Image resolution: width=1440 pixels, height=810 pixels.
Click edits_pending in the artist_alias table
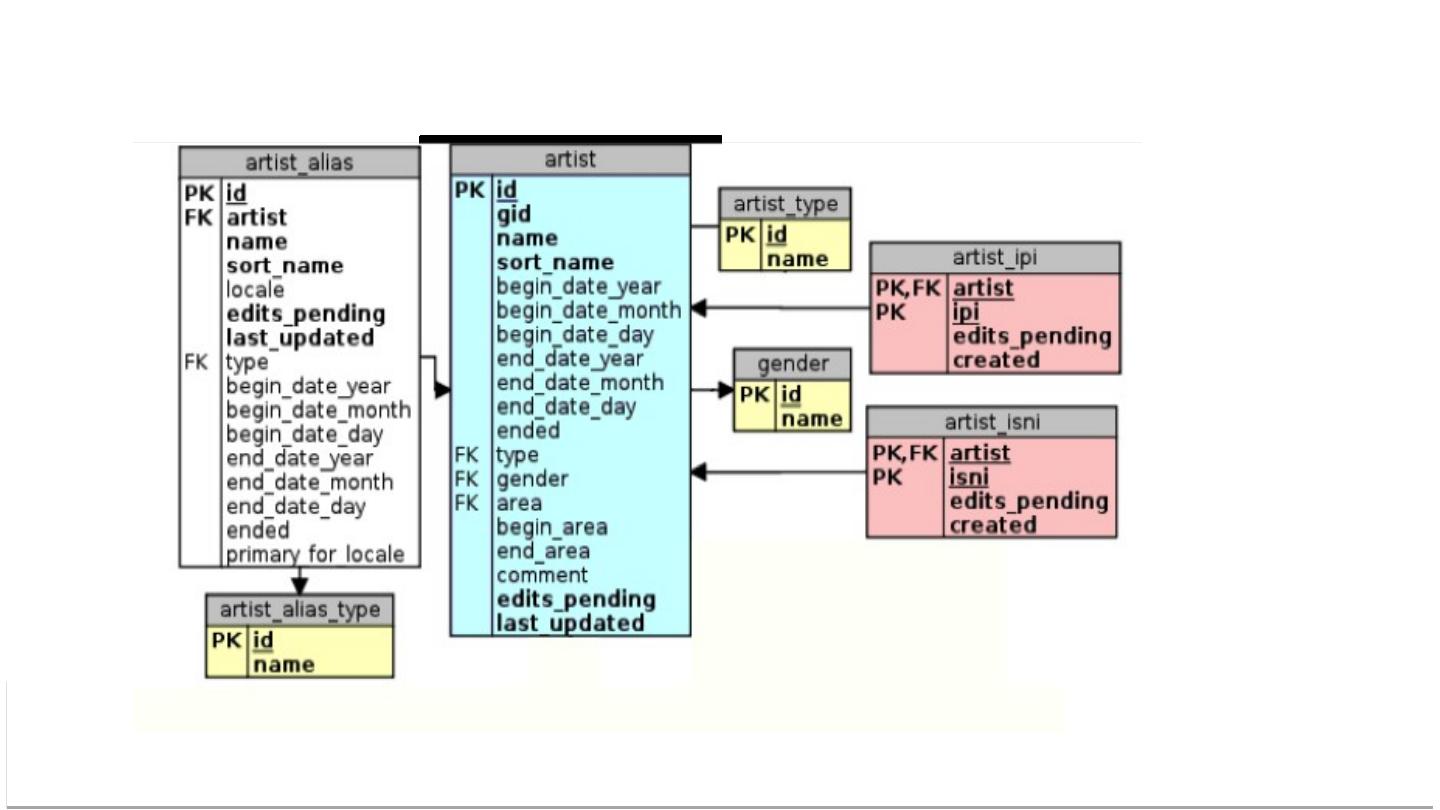point(305,313)
